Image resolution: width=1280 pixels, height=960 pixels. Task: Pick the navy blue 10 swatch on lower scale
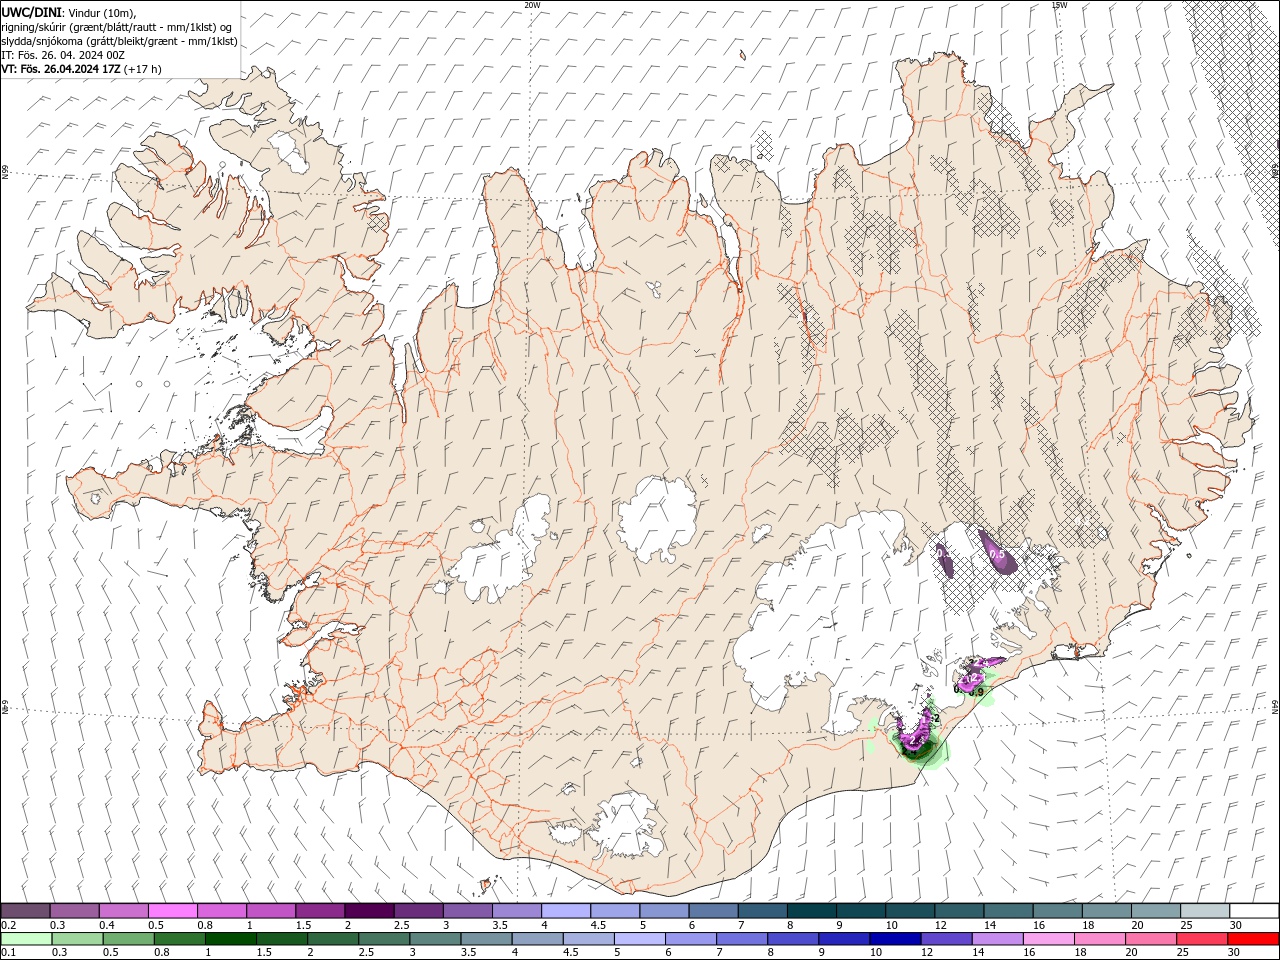[894, 939]
